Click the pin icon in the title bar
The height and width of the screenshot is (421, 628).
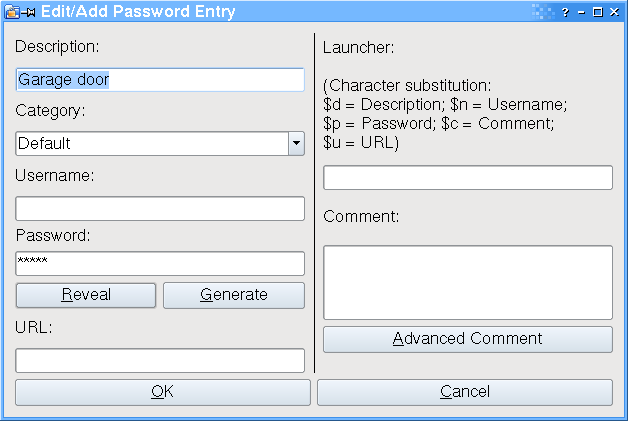click(29, 12)
